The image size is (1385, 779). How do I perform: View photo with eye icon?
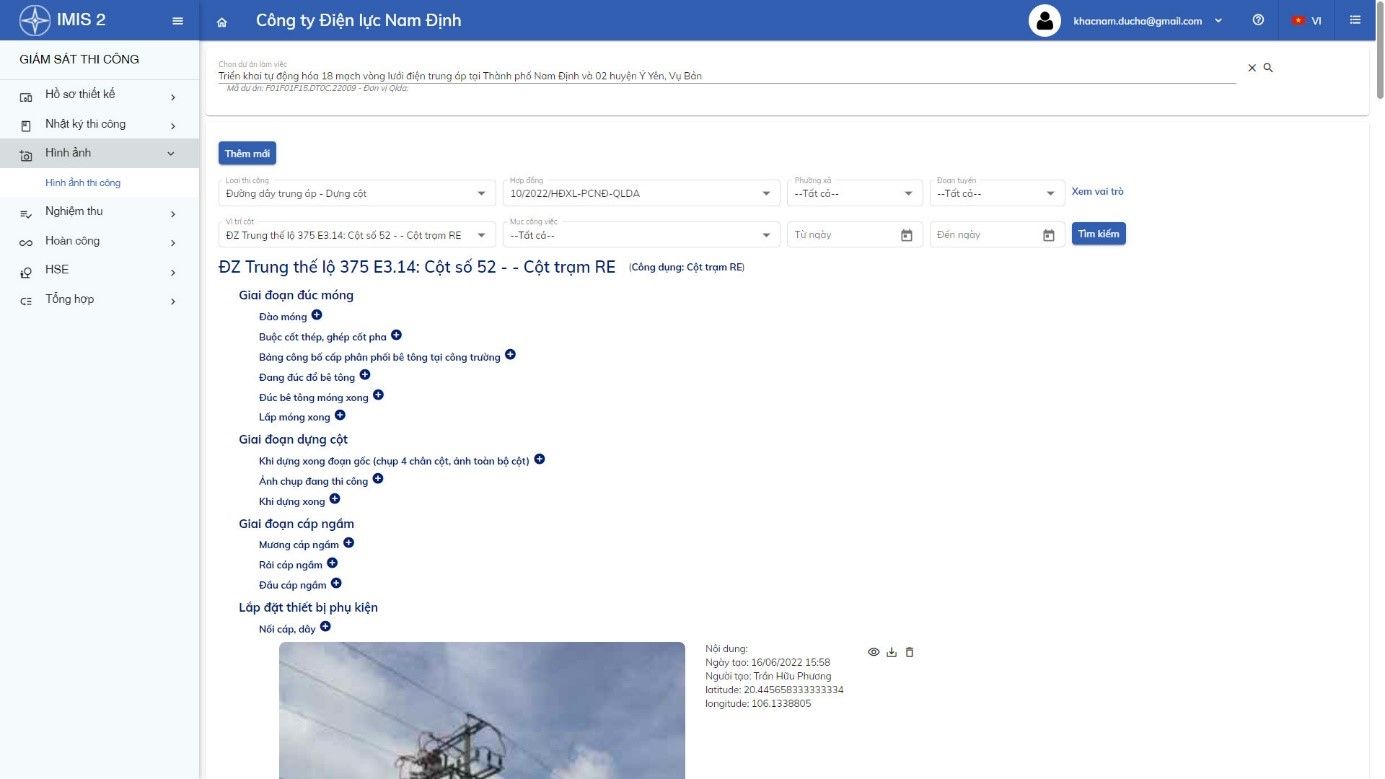[x=873, y=652]
